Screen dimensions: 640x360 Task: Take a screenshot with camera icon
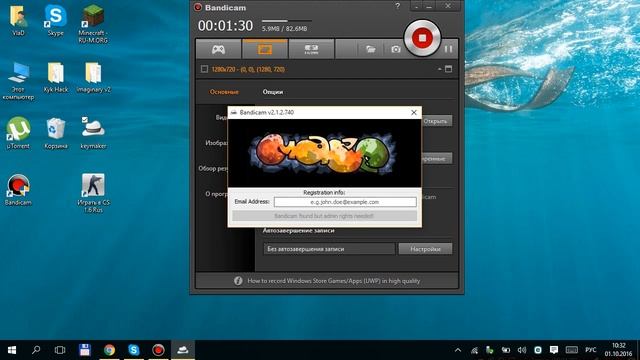(x=396, y=49)
